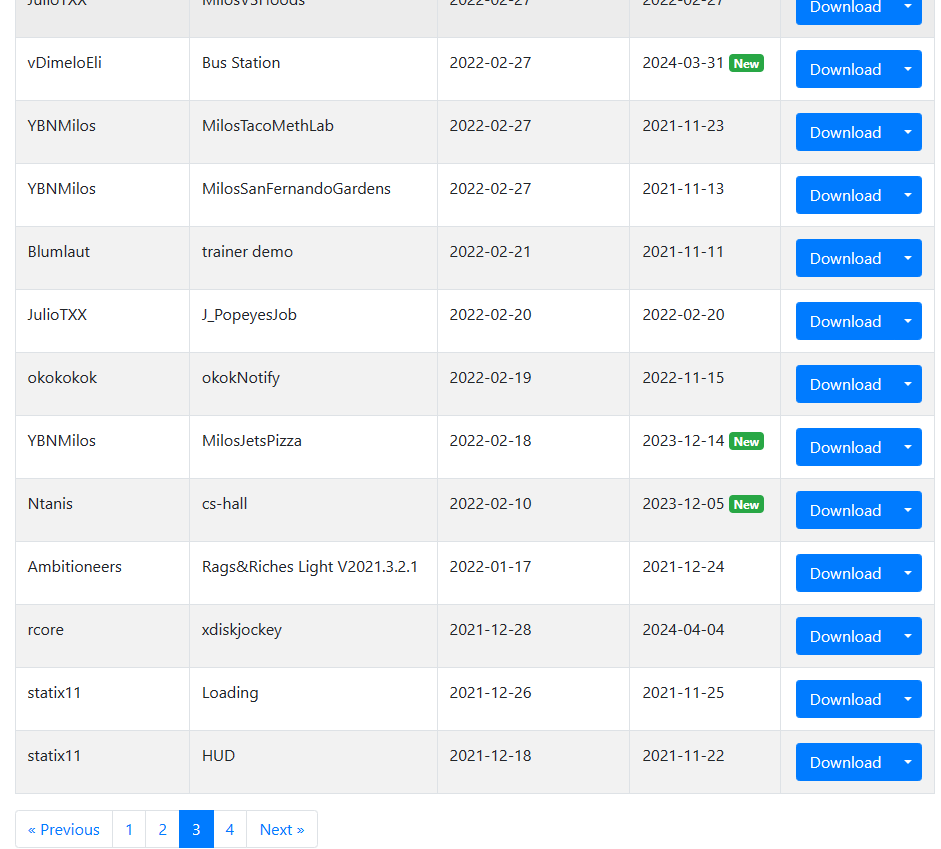The image size is (941, 849).
Task: Click resource name Bus Station
Action: (x=241, y=62)
